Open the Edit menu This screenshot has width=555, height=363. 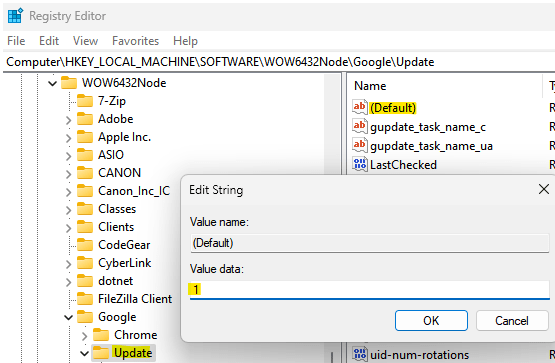49,41
